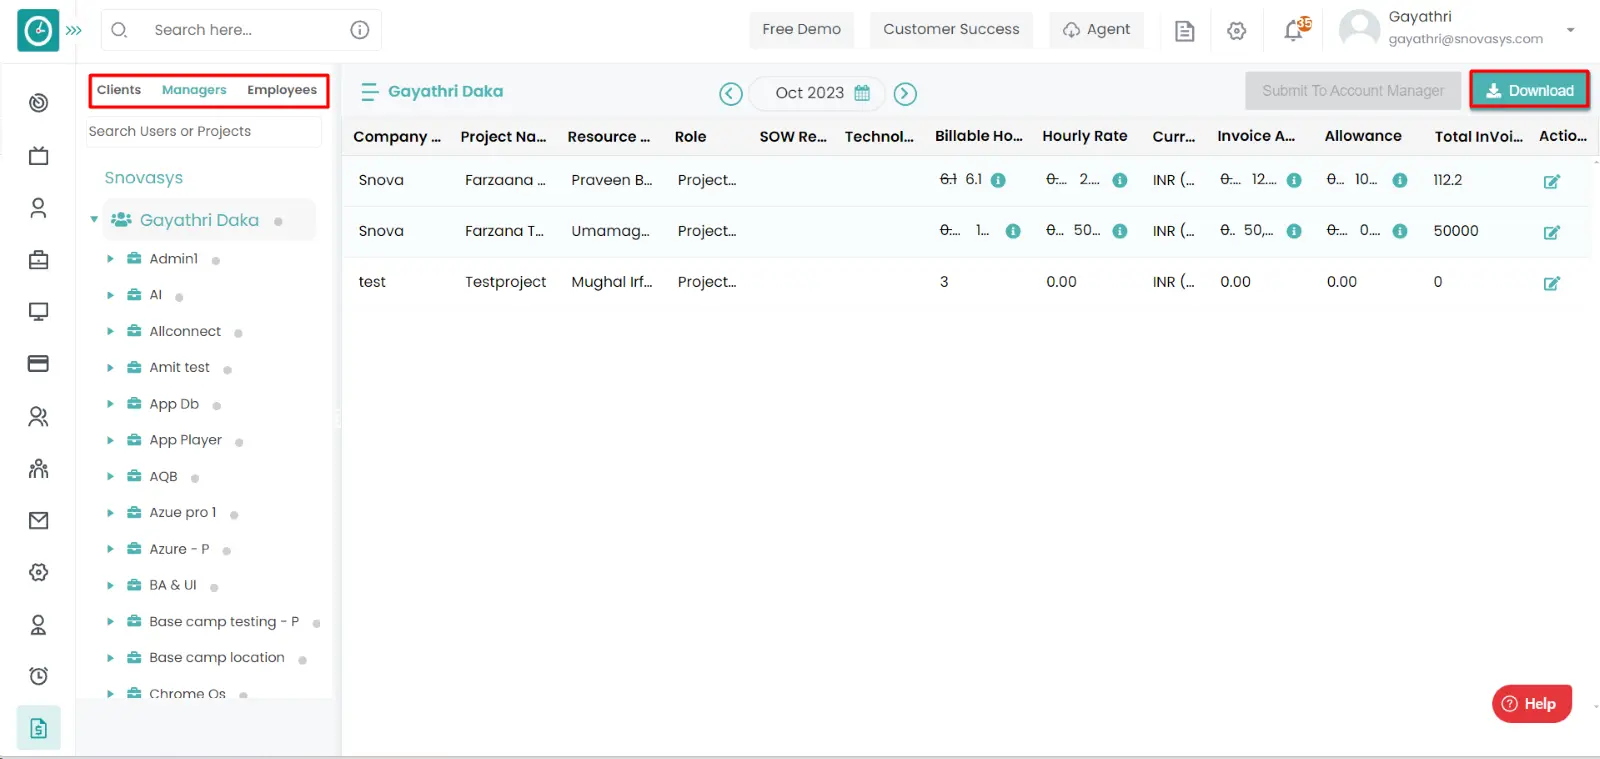This screenshot has width=1600, height=759.
Task: Collapse the Gayathri Daka tree node
Action: [x=94, y=219]
